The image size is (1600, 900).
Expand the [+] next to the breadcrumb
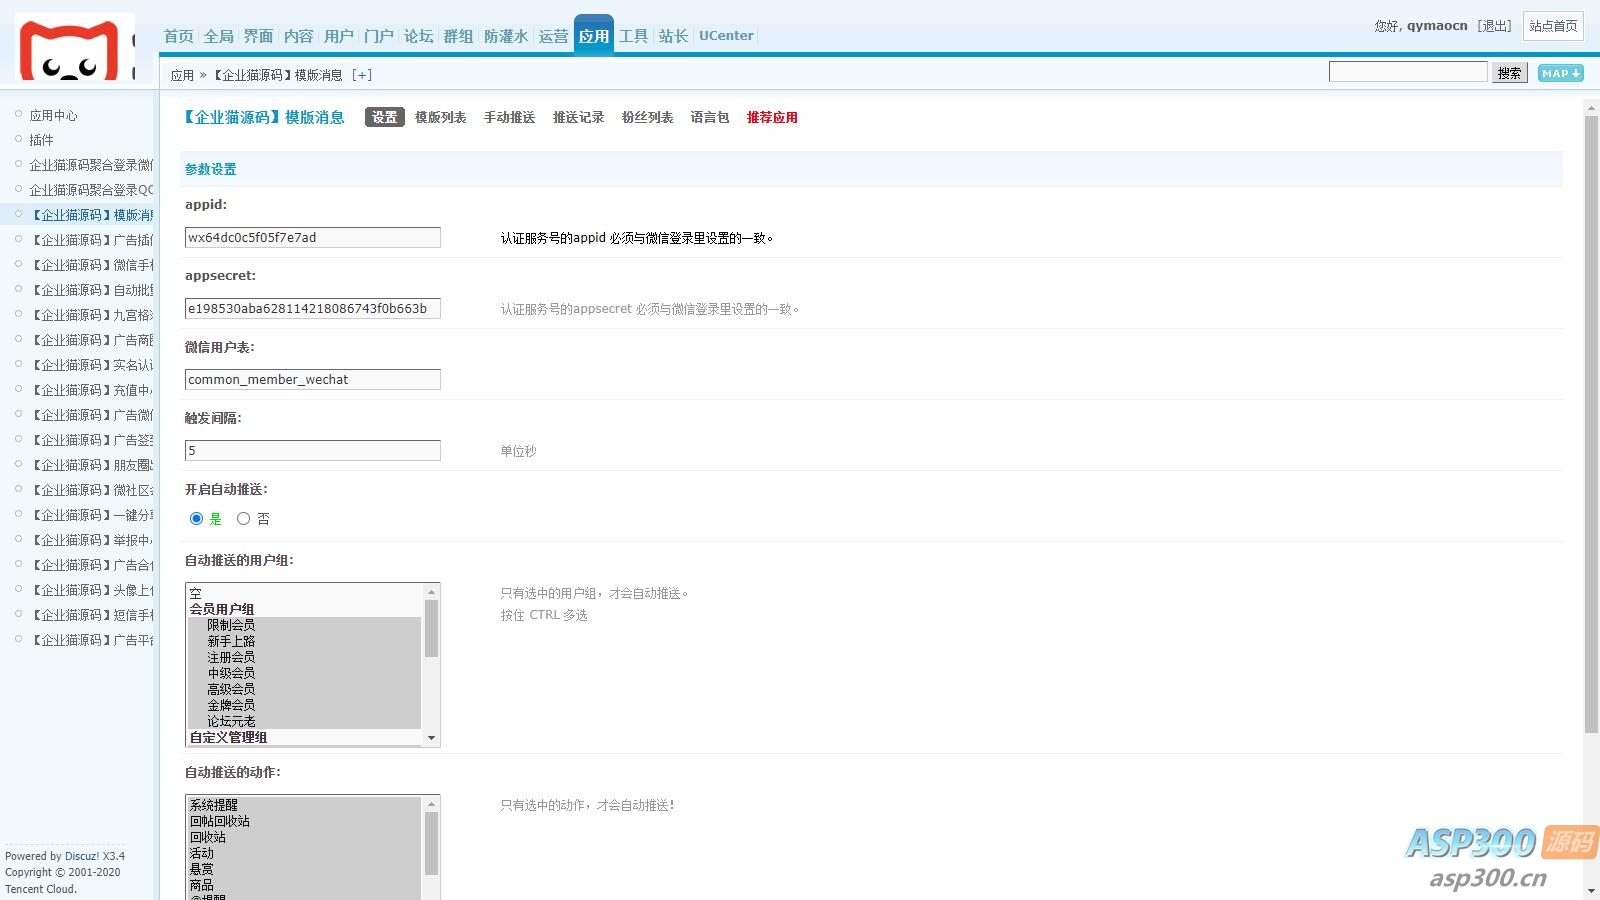tap(363, 74)
